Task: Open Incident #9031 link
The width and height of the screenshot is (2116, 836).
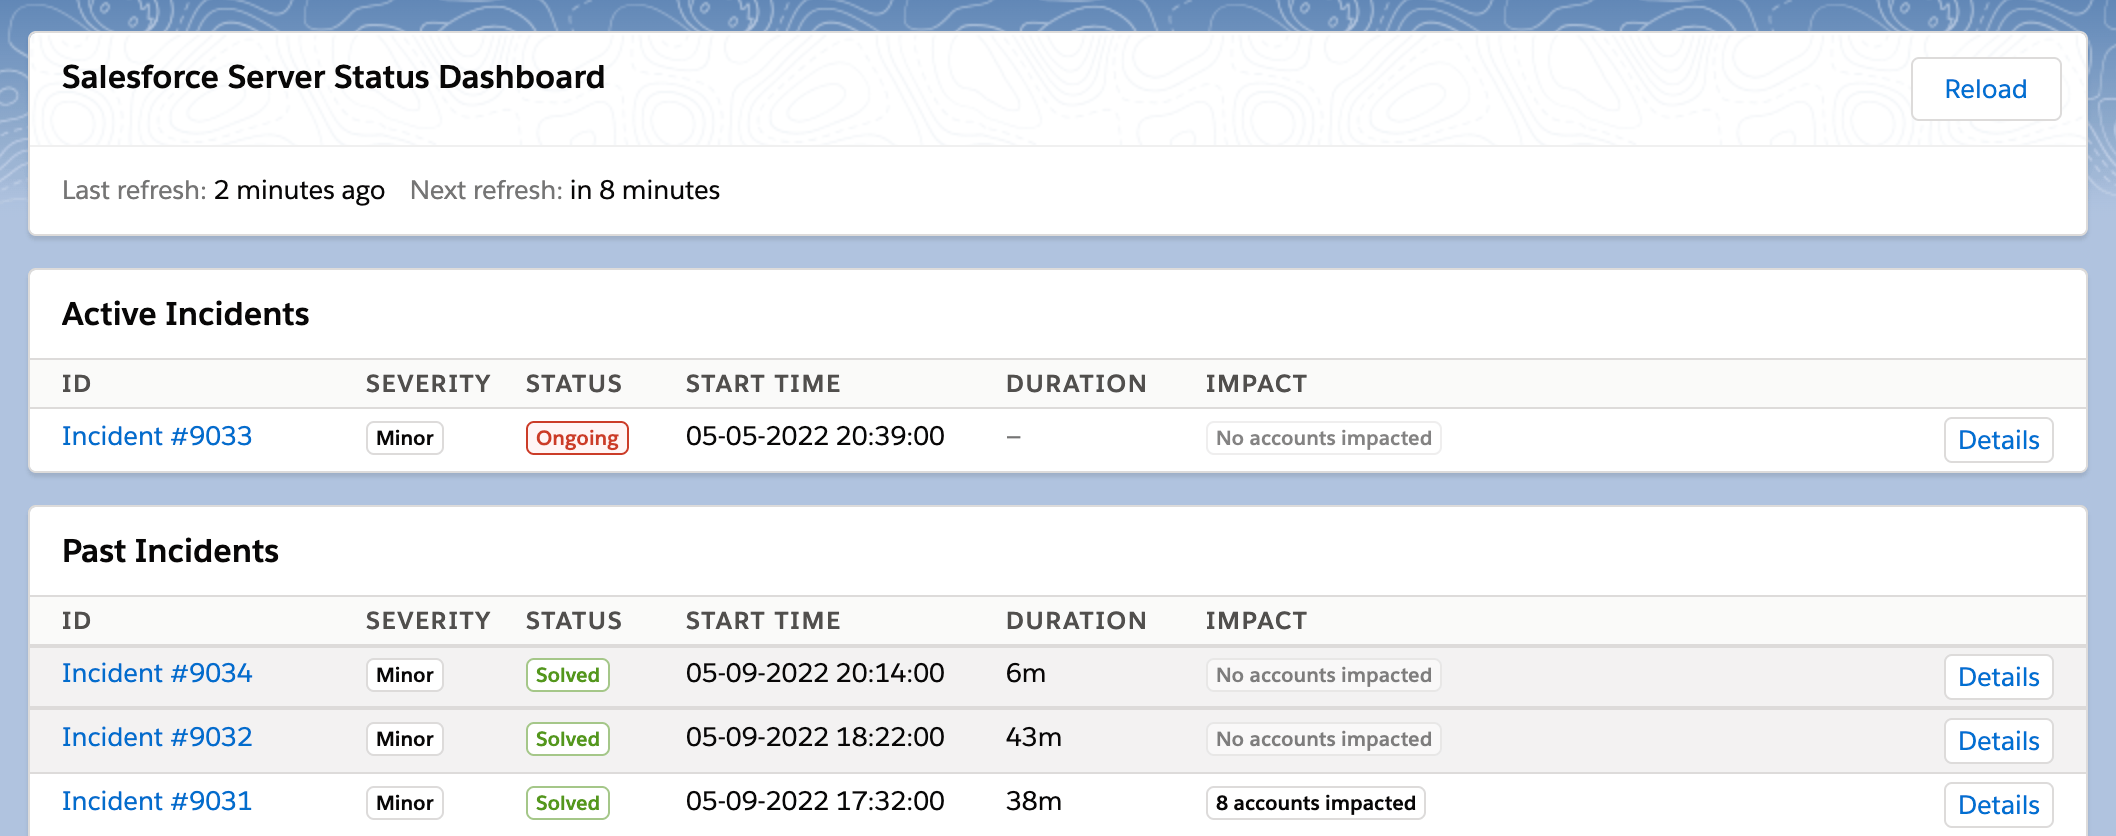Action: point(157,801)
